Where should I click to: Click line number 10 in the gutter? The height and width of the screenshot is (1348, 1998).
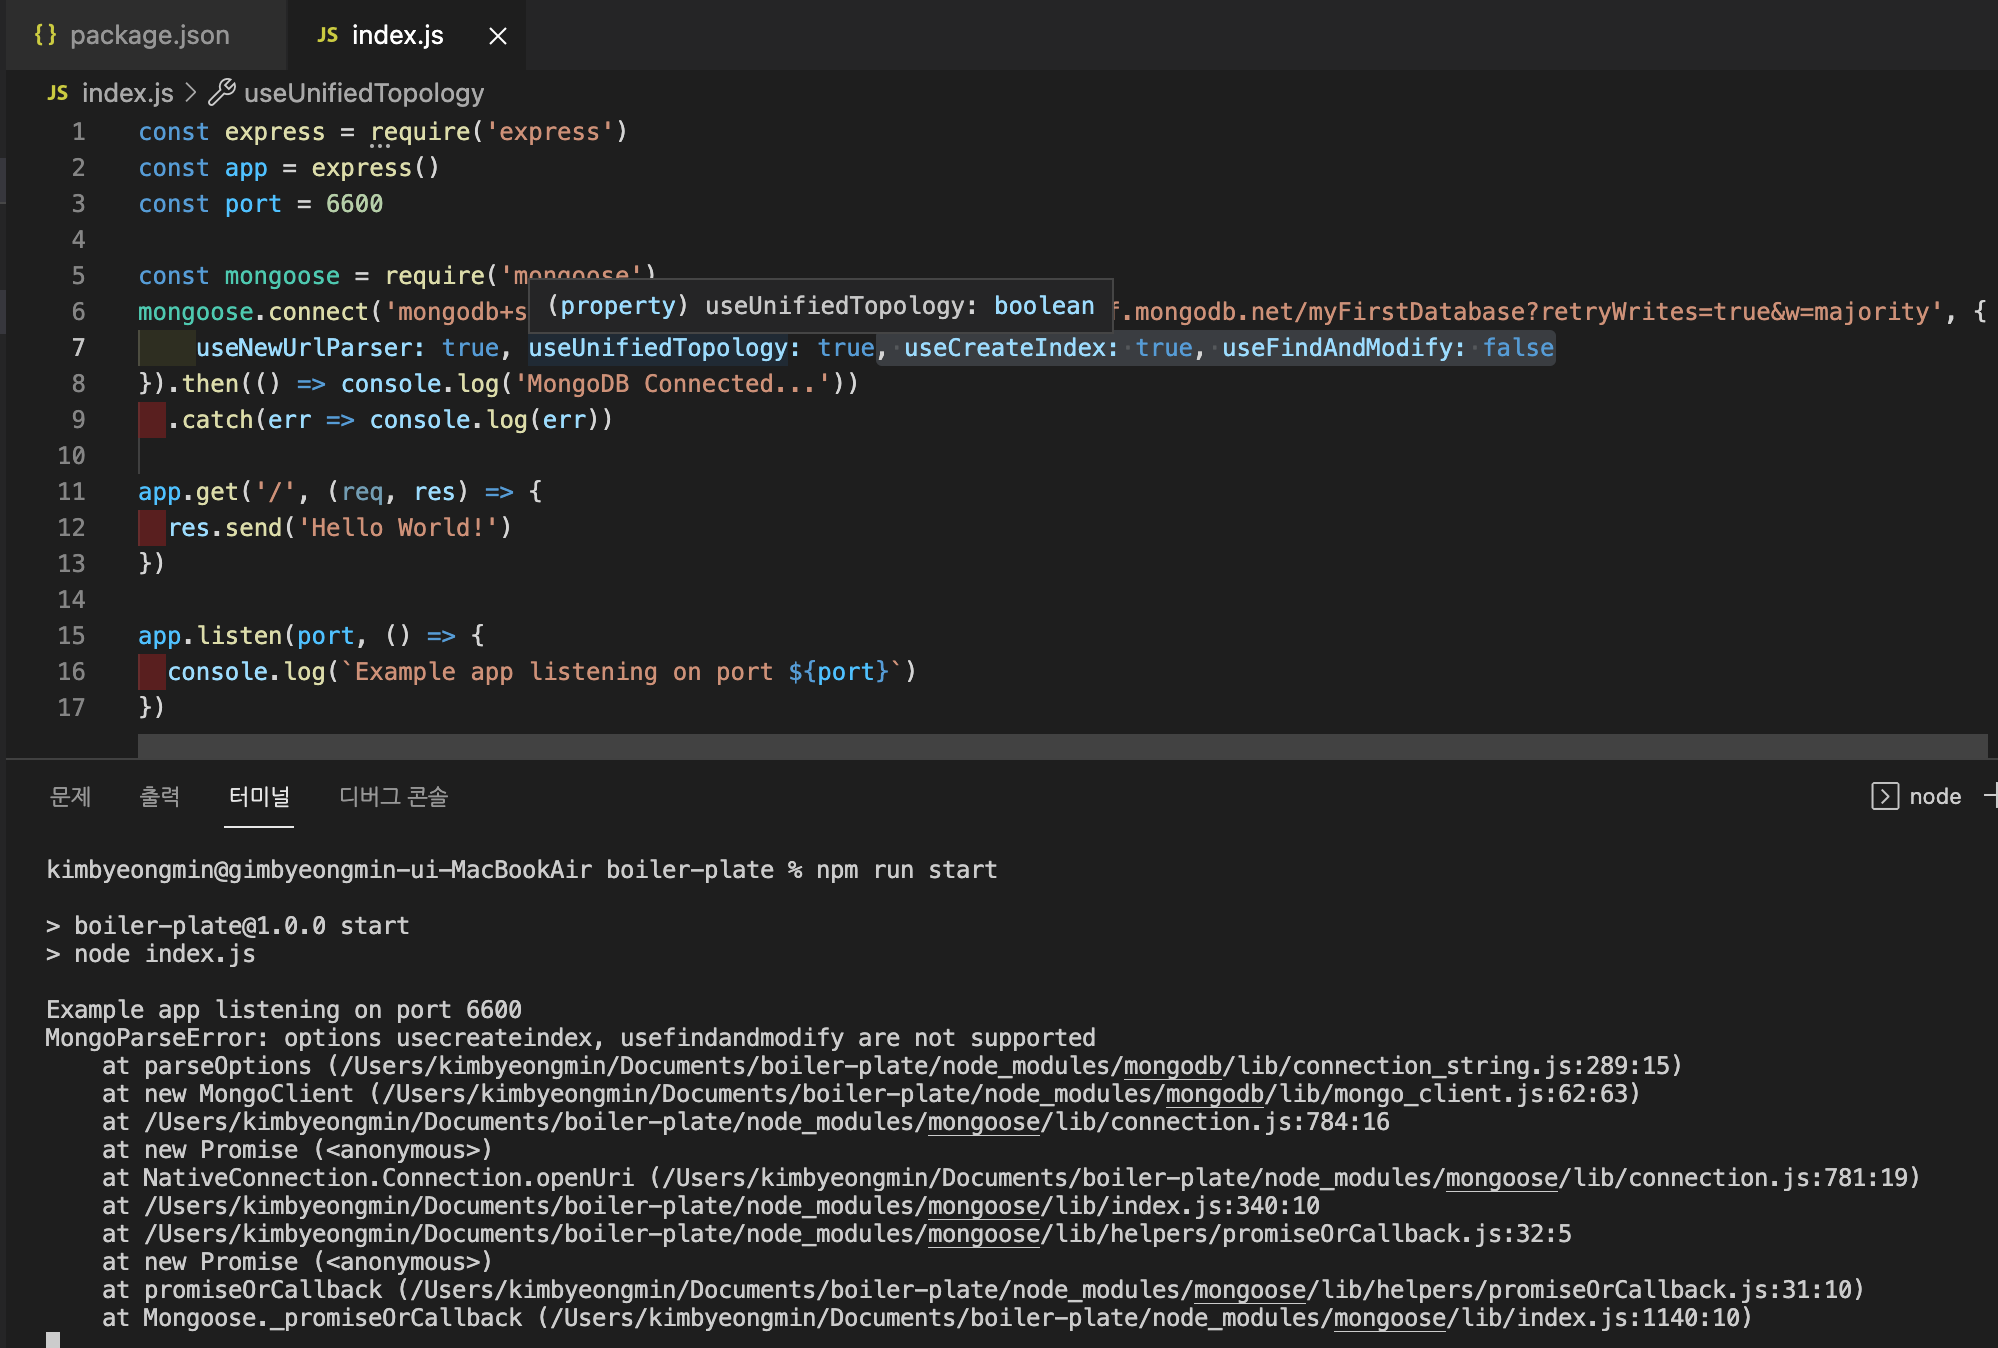(x=71, y=456)
